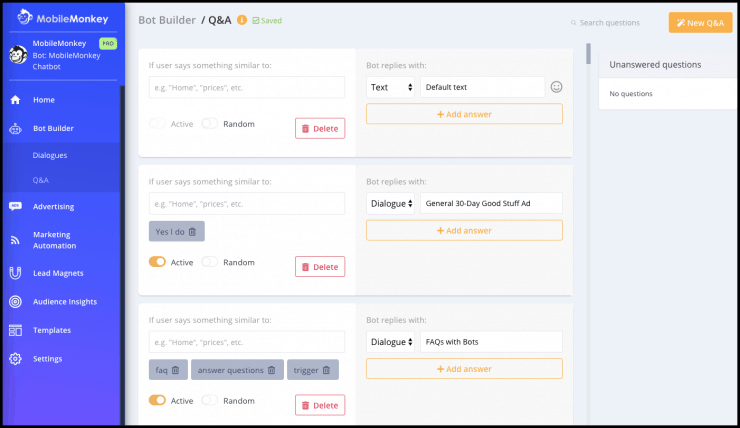Remove the 'Yes I do' tag trash icon
The height and width of the screenshot is (428, 740).
click(x=193, y=231)
